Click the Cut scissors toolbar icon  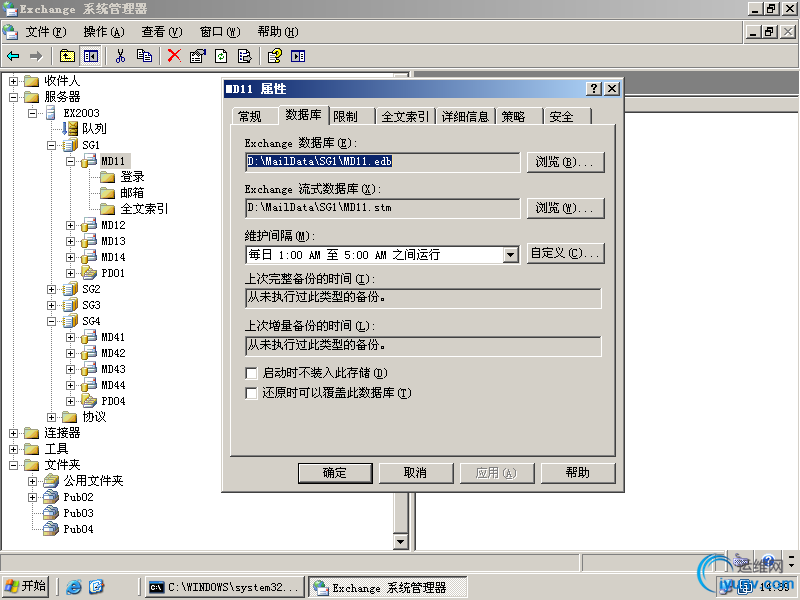coord(120,56)
